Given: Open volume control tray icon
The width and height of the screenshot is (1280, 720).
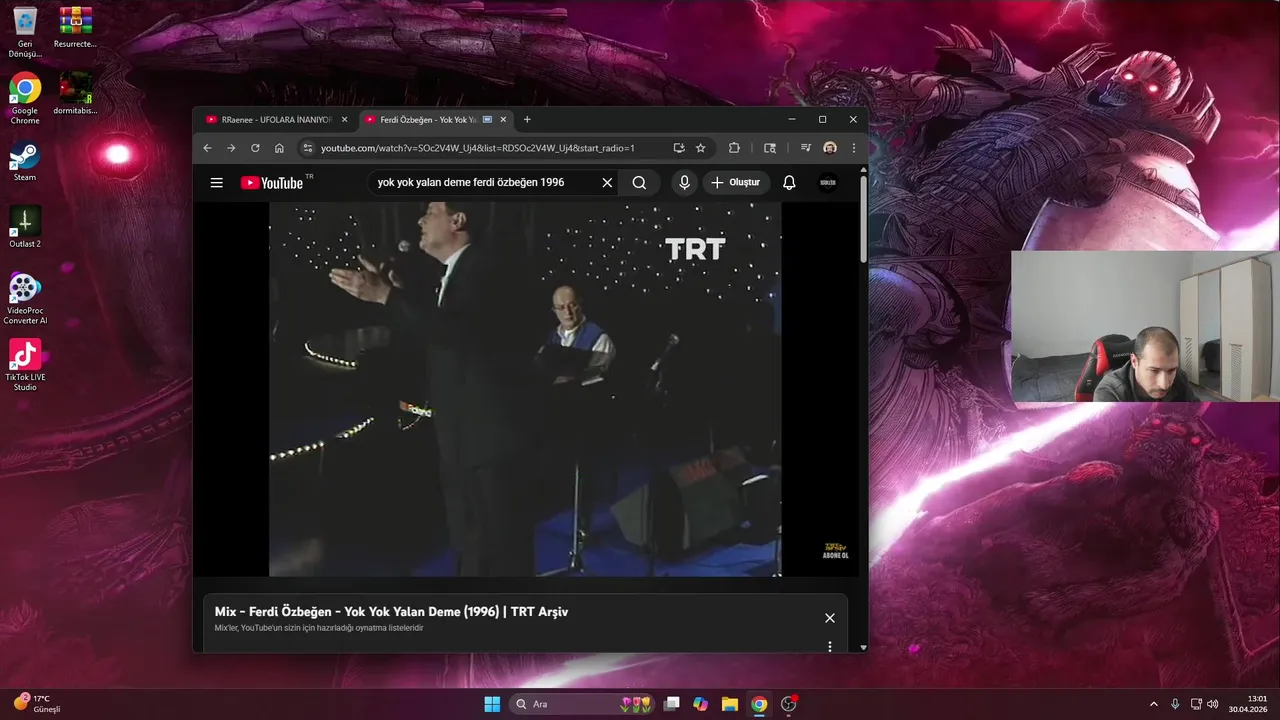Looking at the screenshot, I should 1213,704.
